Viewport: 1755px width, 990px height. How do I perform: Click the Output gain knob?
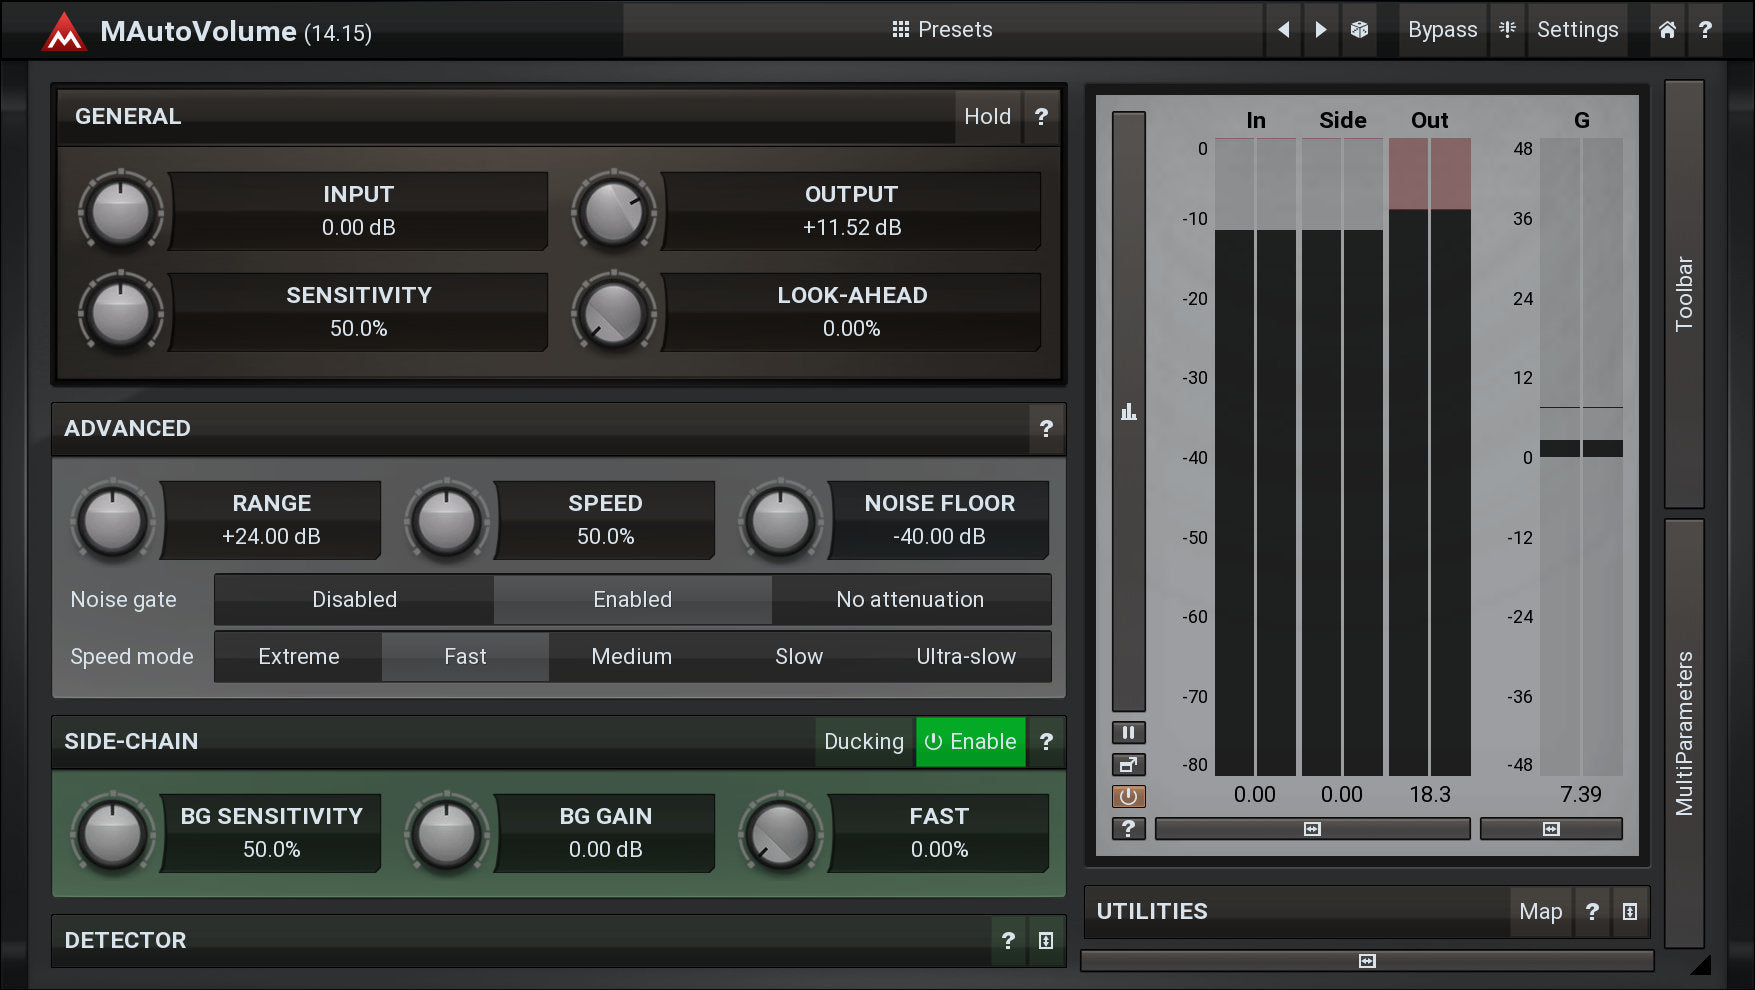pos(613,212)
